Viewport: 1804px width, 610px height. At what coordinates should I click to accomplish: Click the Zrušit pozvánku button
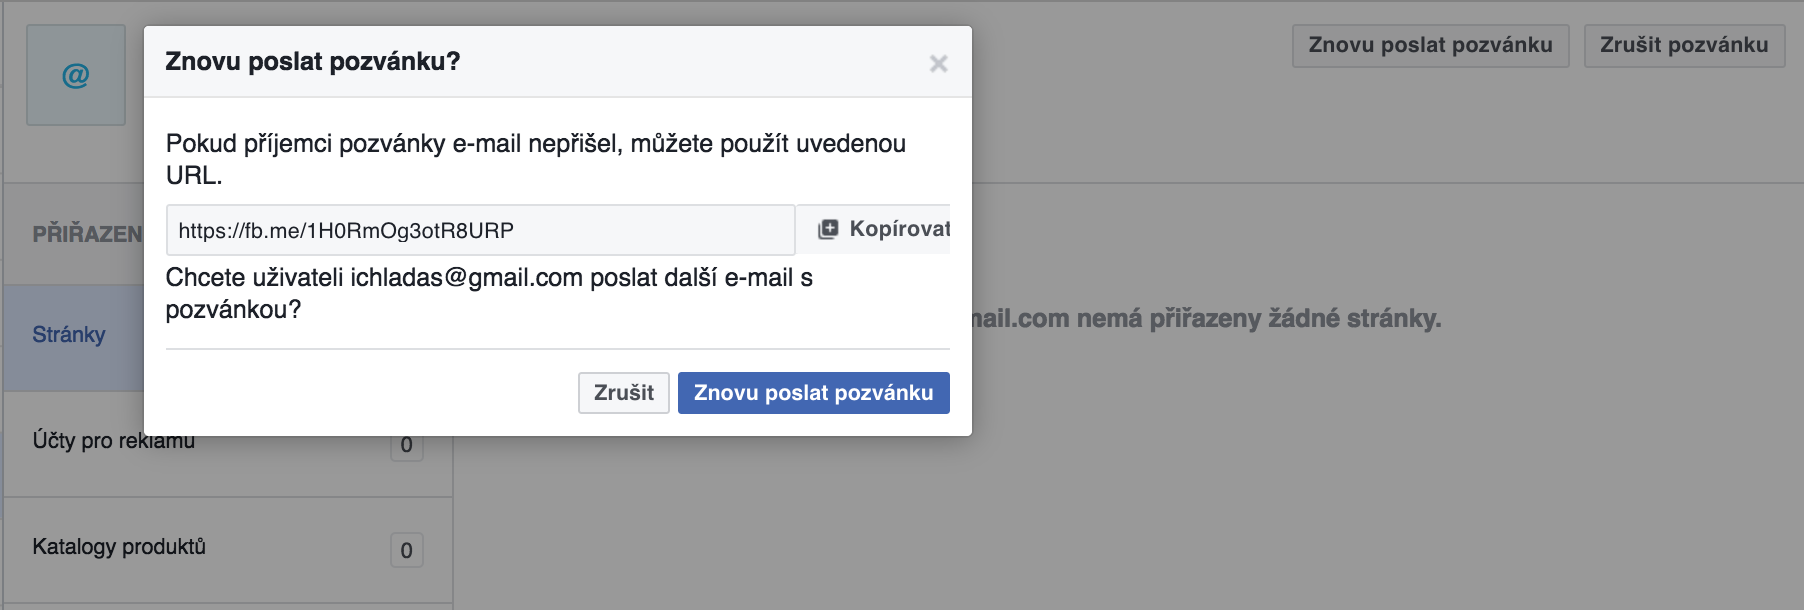tap(1684, 46)
